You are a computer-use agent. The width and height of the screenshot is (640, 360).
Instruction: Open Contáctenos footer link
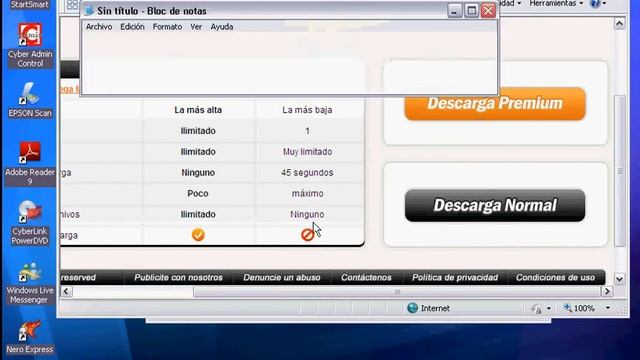pyautogui.click(x=366, y=278)
